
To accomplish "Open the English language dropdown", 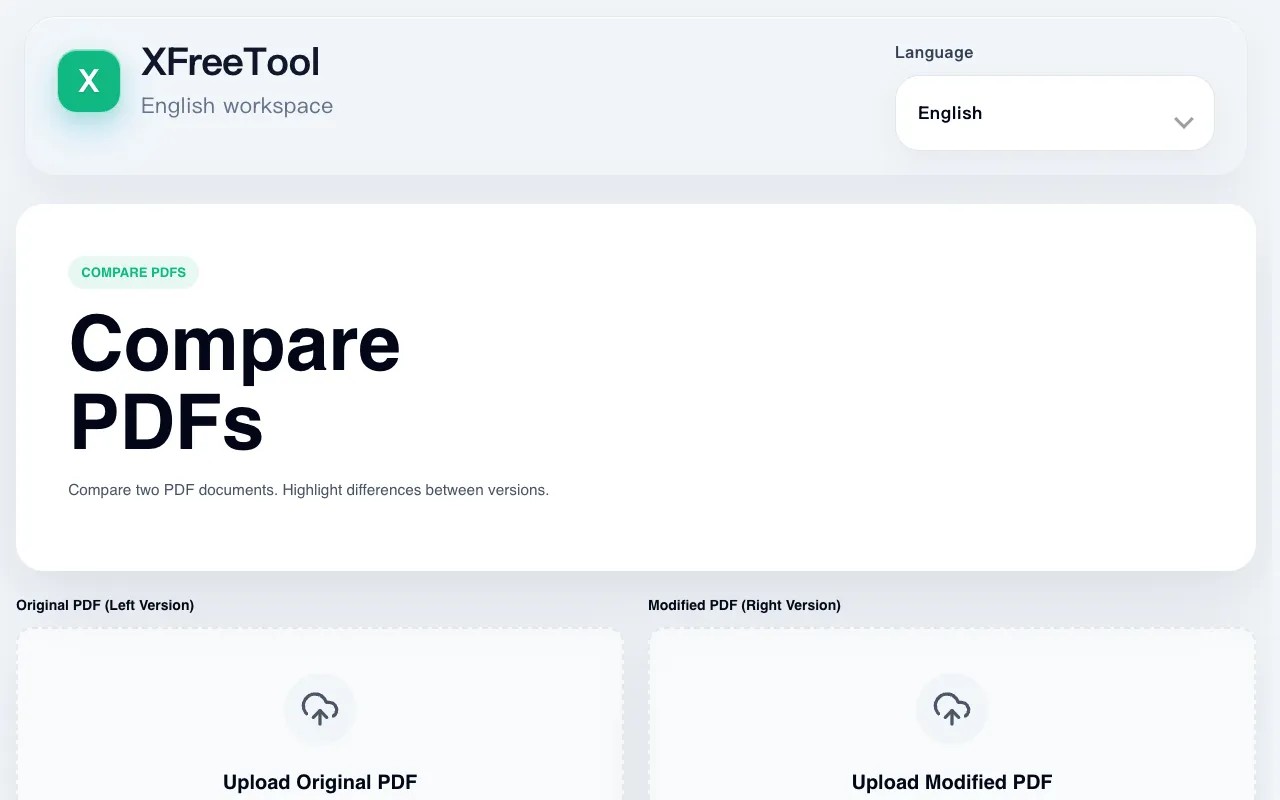I will point(1054,113).
